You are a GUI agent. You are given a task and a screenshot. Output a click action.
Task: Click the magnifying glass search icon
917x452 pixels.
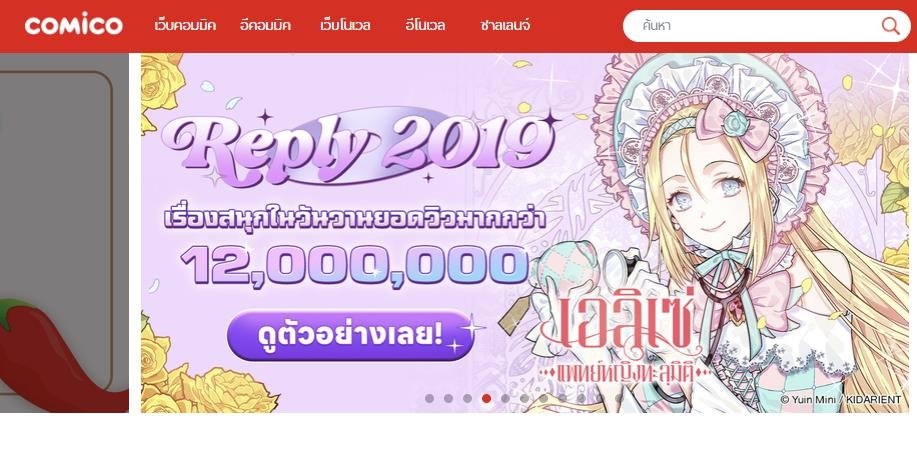(x=891, y=26)
